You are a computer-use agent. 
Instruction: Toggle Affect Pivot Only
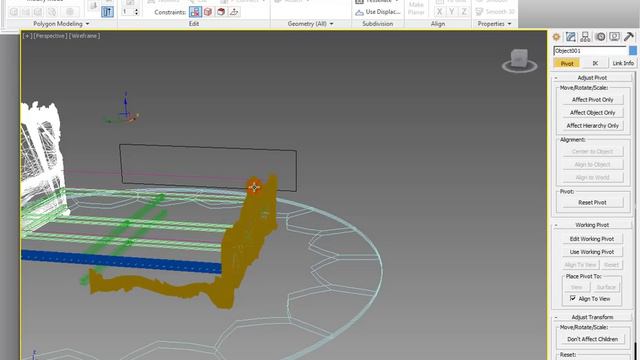click(593, 100)
